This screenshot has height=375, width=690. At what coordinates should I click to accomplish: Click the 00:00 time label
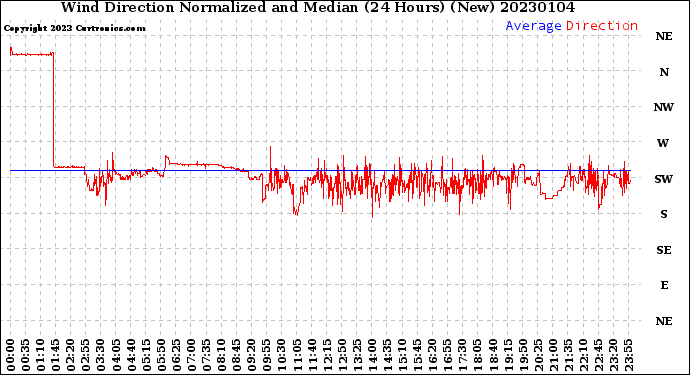coord(11,355)
